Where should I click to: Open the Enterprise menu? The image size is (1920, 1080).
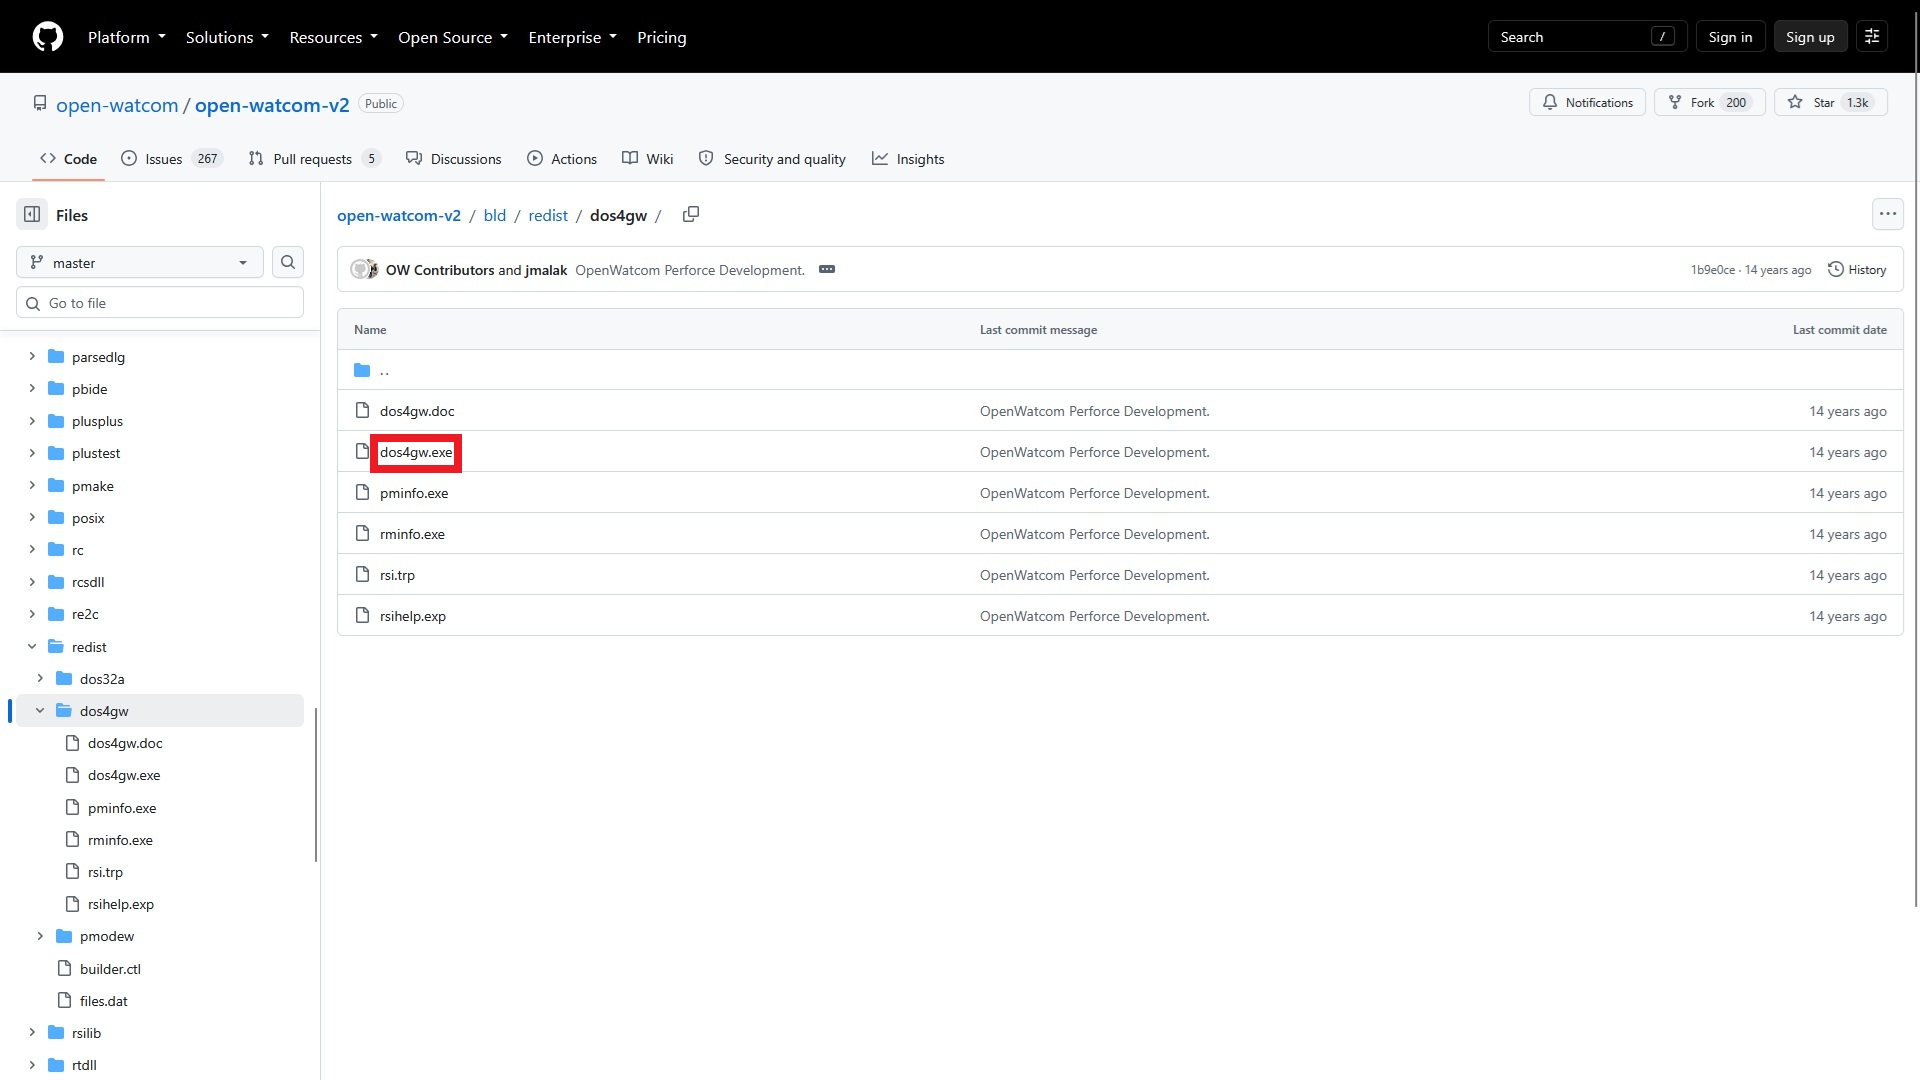[x=572, y=37]
